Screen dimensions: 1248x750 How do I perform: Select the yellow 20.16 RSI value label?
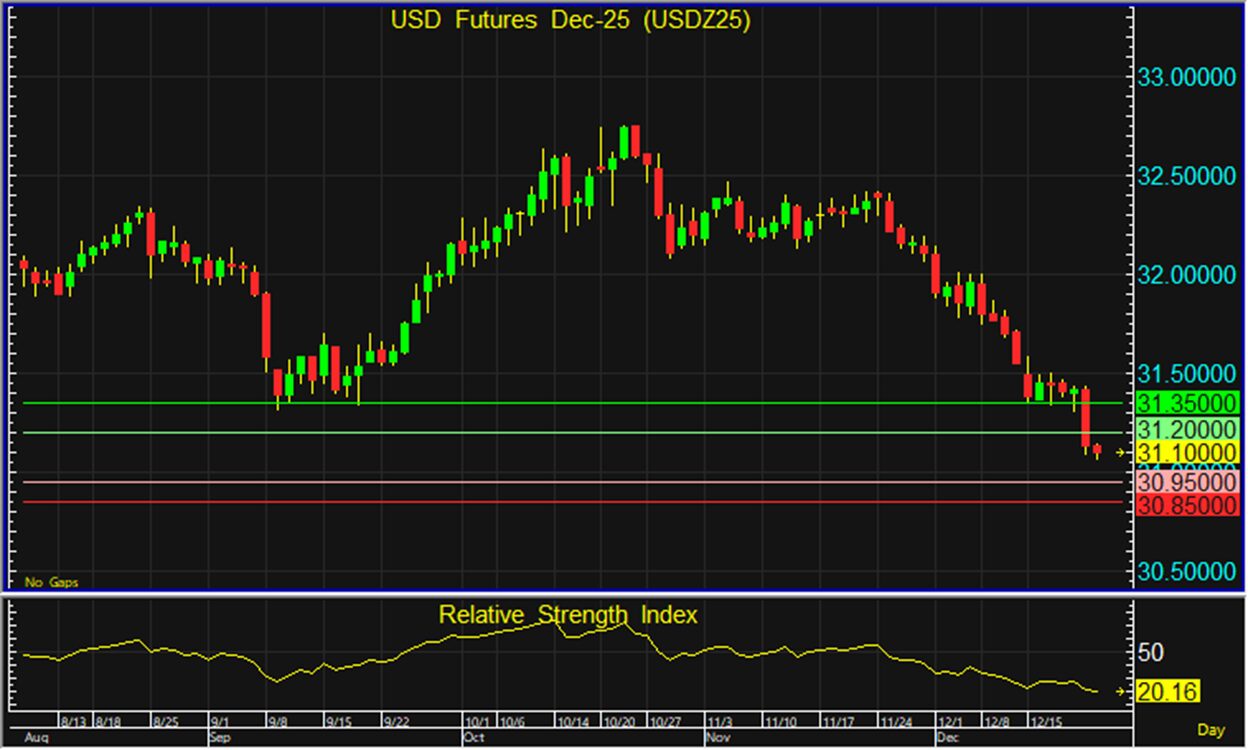(1168, 691)
